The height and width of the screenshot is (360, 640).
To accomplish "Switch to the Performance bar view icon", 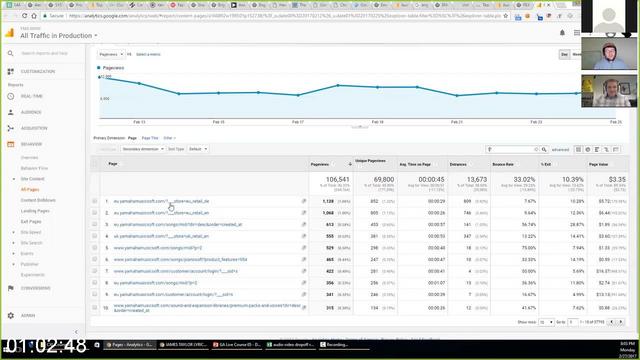I will click(x=597, y=149).
